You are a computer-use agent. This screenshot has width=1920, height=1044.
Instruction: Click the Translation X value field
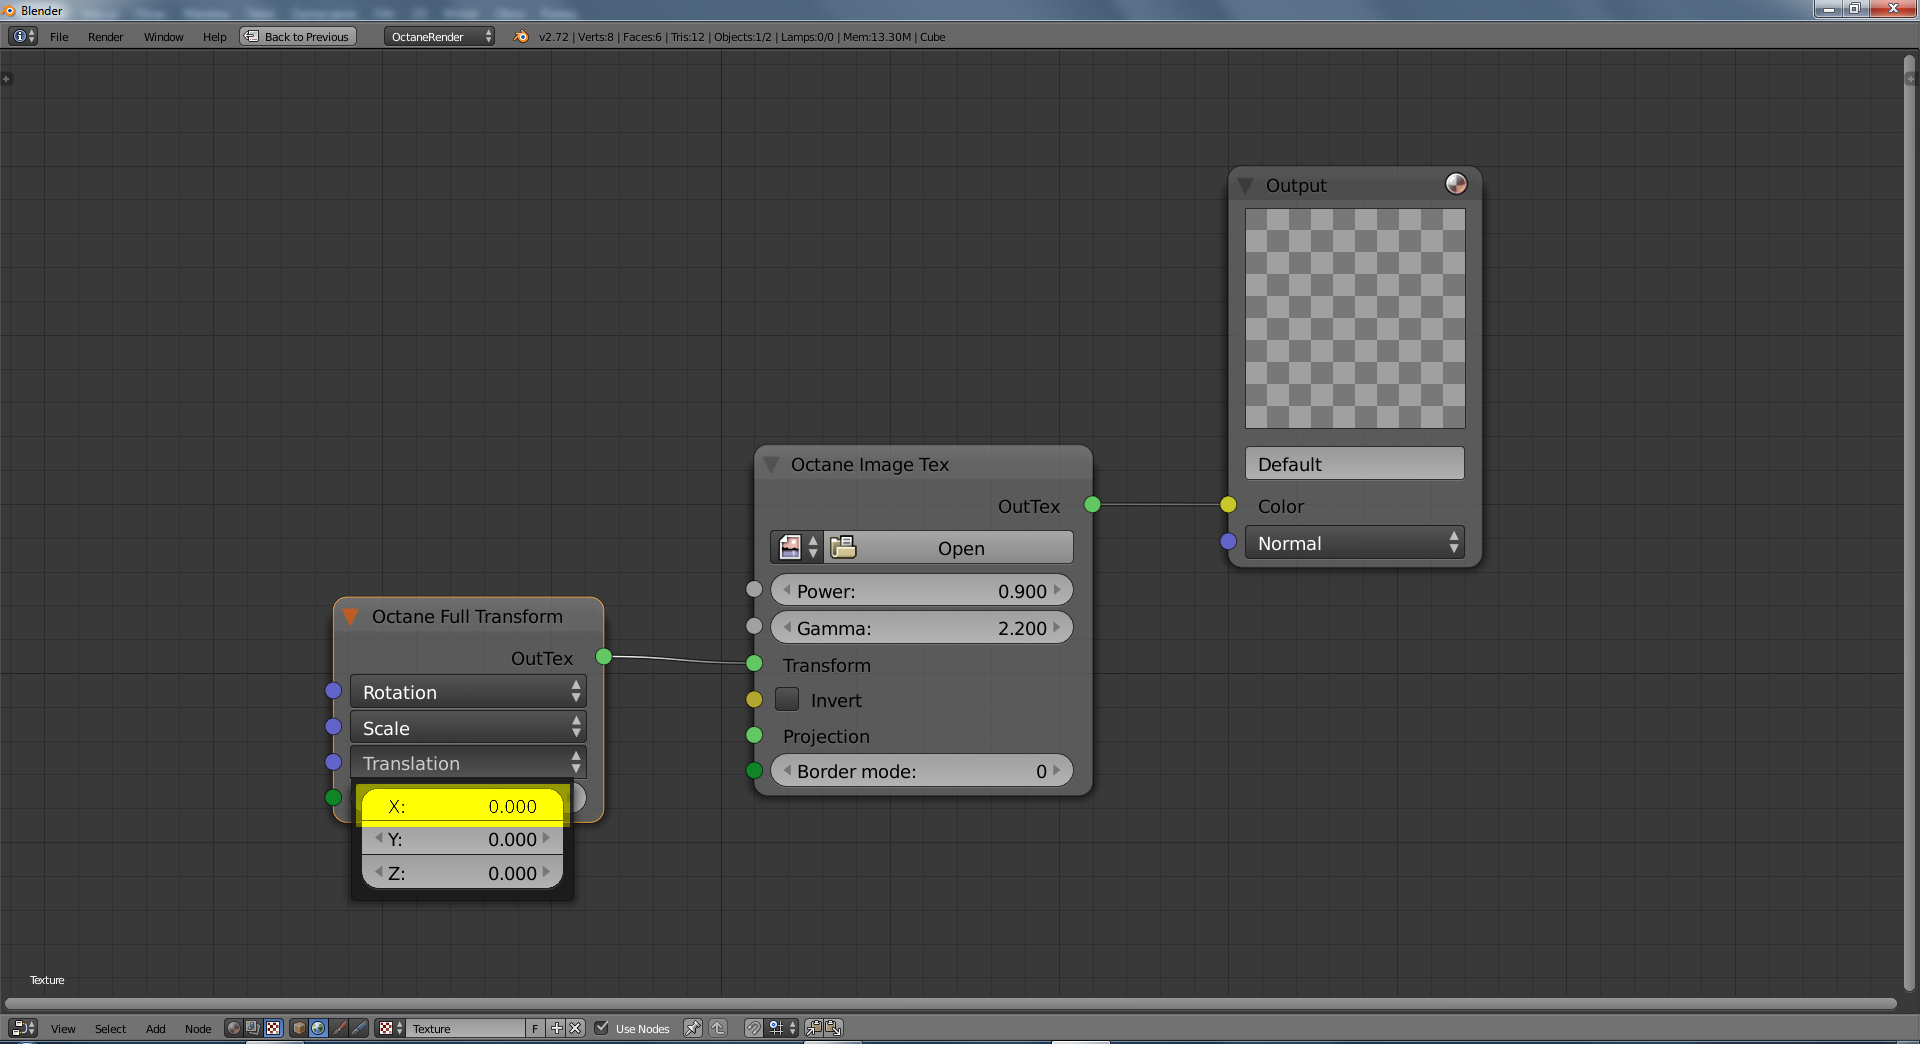463,806
